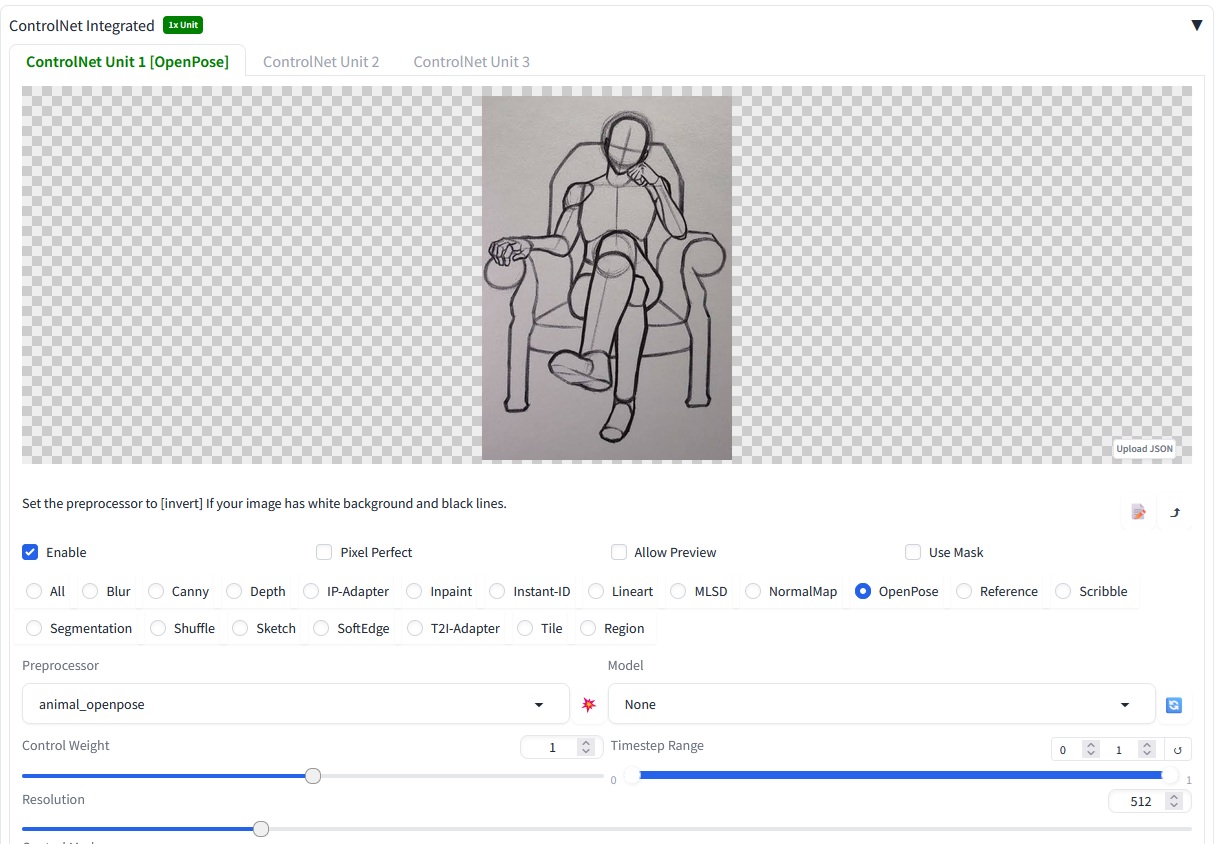
Task: Click the green 1x Unit badge
Action: click(183, 25)
